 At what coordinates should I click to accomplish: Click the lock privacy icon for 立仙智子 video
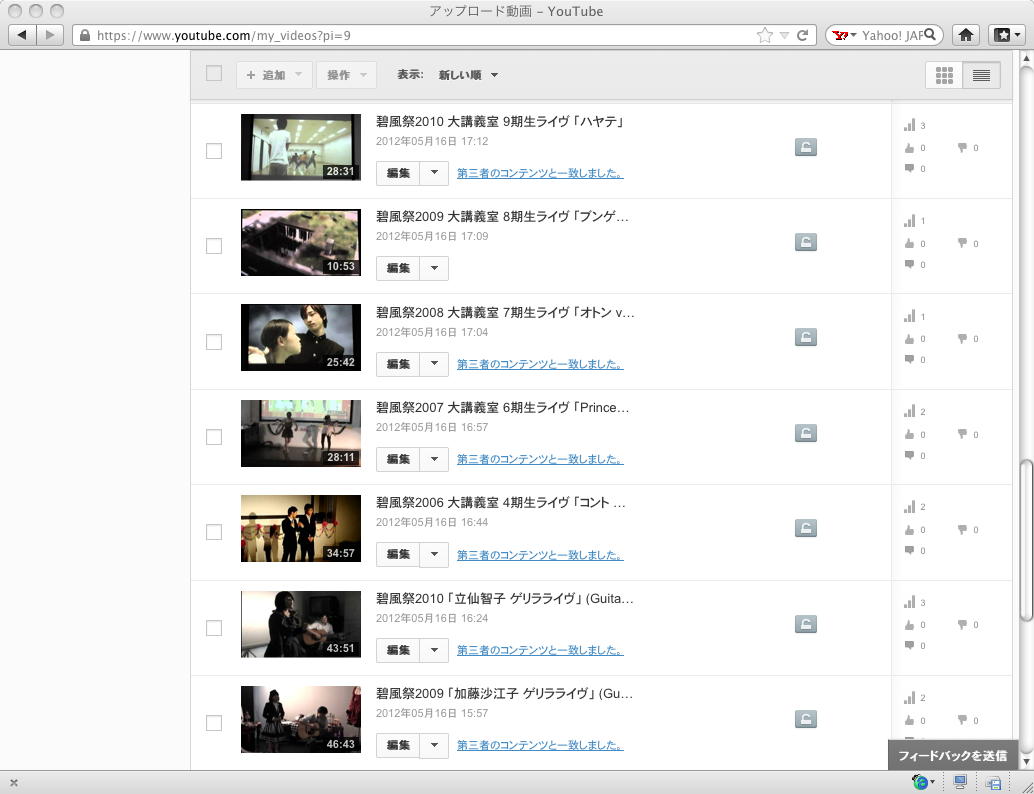click(805, 624)
